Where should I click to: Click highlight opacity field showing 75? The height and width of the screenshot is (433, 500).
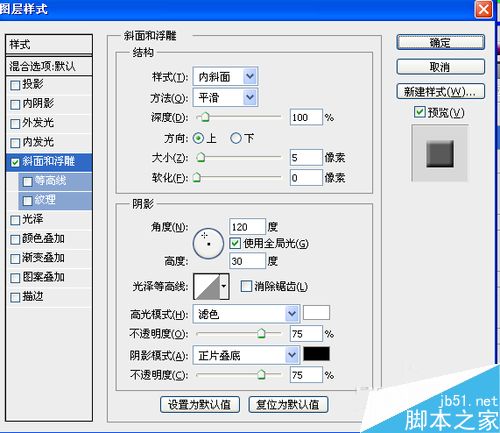click(306, 333)
